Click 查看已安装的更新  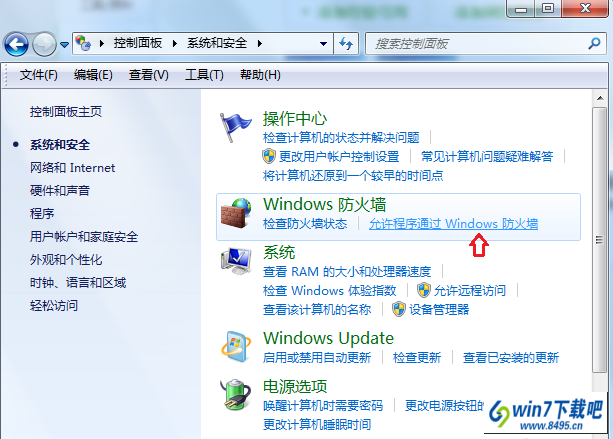coord(511,358)
